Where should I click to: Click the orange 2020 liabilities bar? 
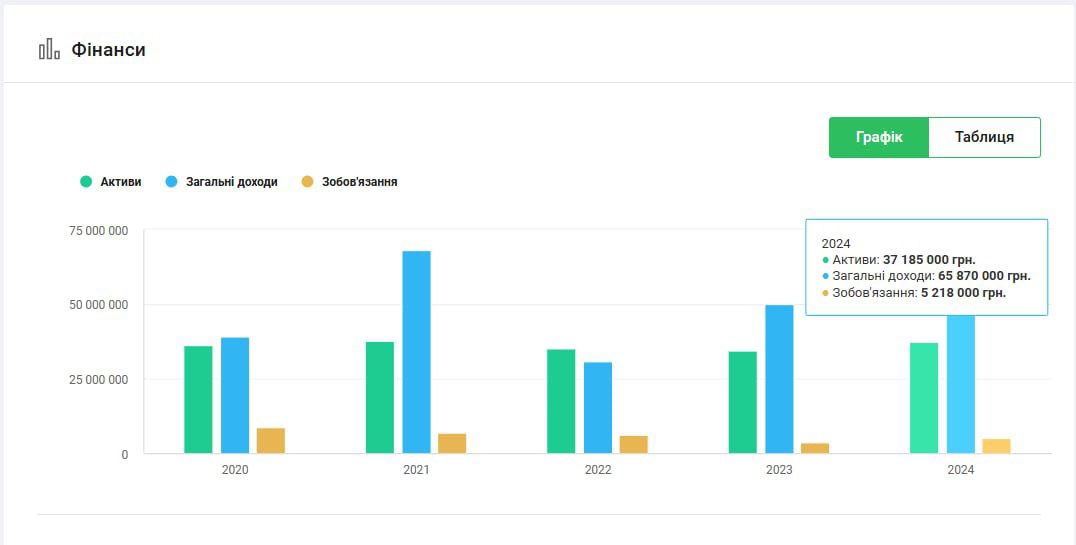click(271, 441)
